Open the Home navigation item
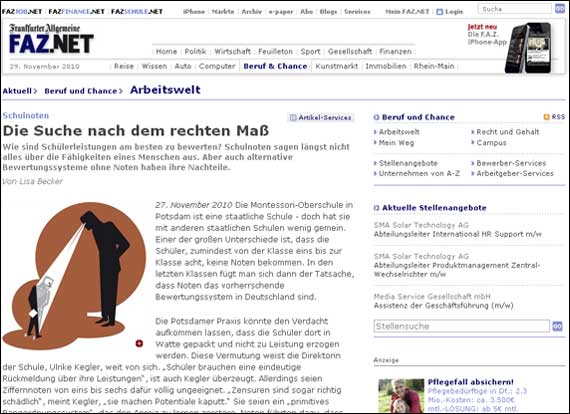Viewport: 570px width, 414px height. pyautogui.click(x=166, y=52)
